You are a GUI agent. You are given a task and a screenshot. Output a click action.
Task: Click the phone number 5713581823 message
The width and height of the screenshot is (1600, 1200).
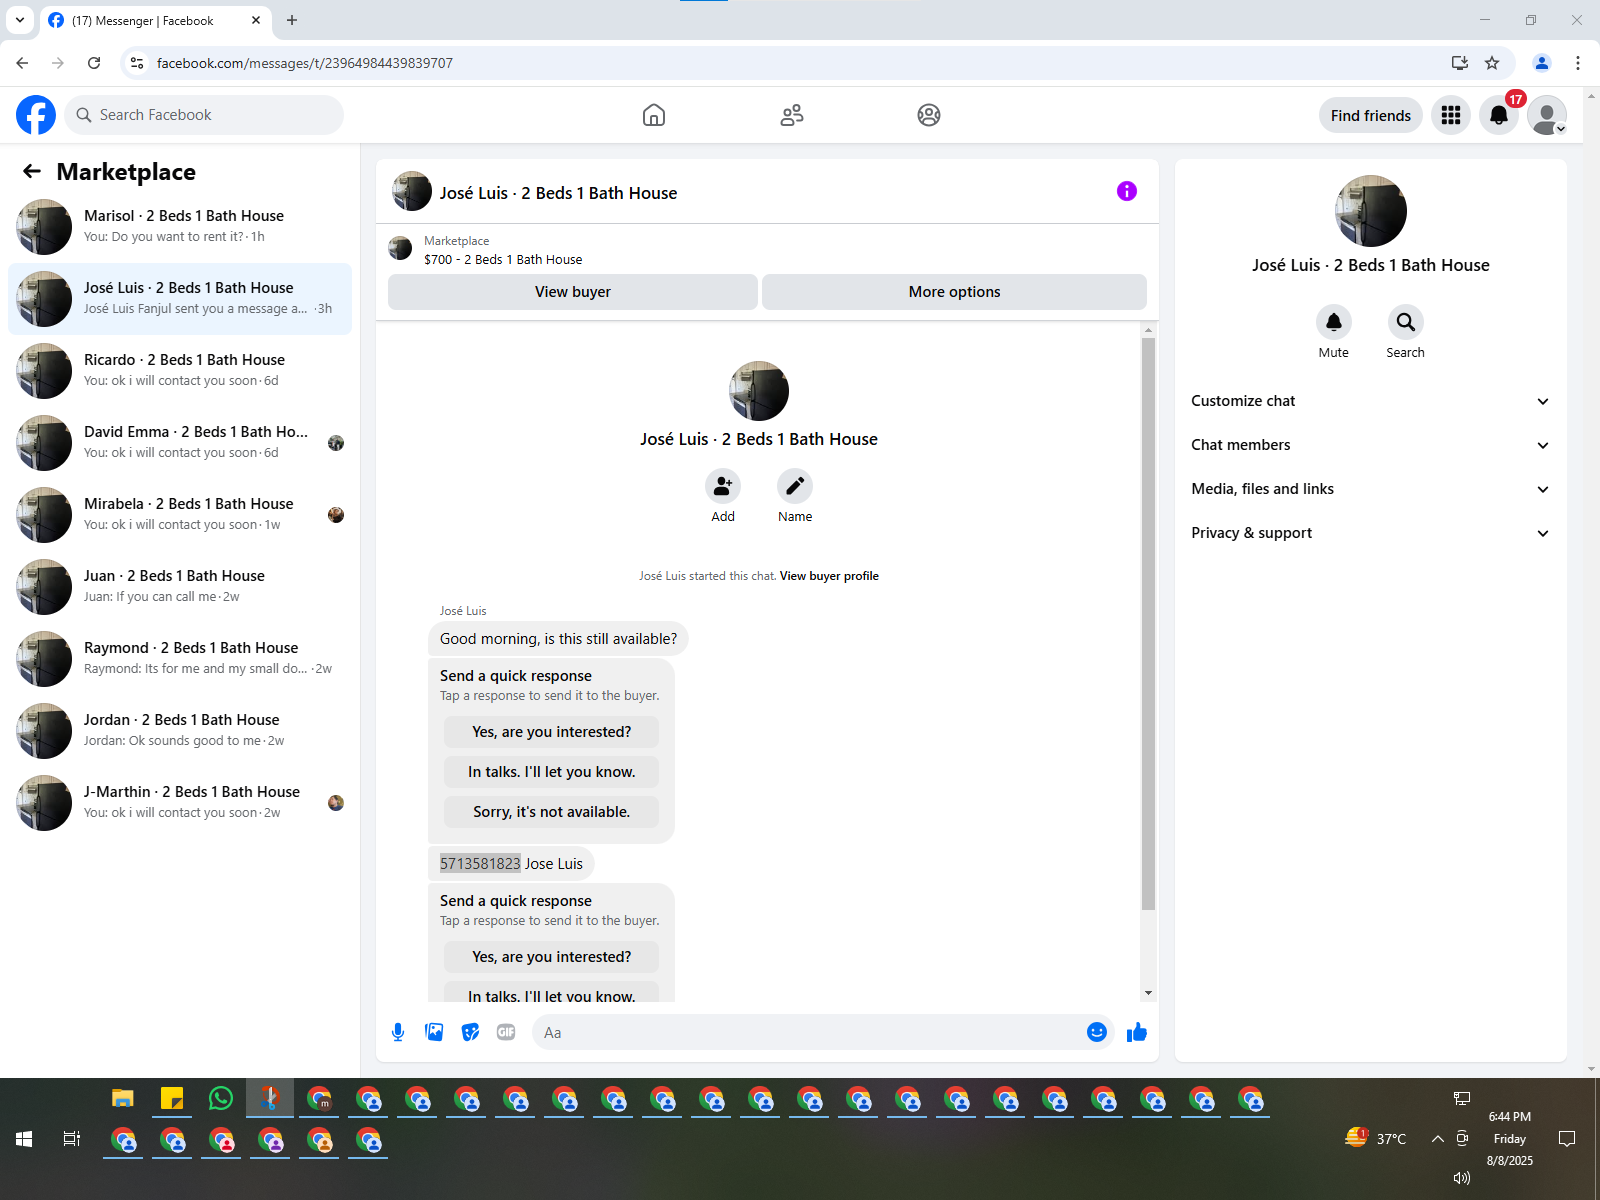[x=480, y=864]
